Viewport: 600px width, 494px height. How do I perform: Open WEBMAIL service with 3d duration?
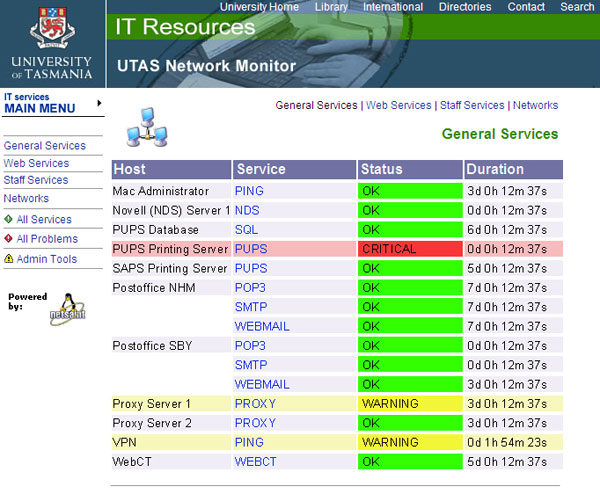coord(262,384)
